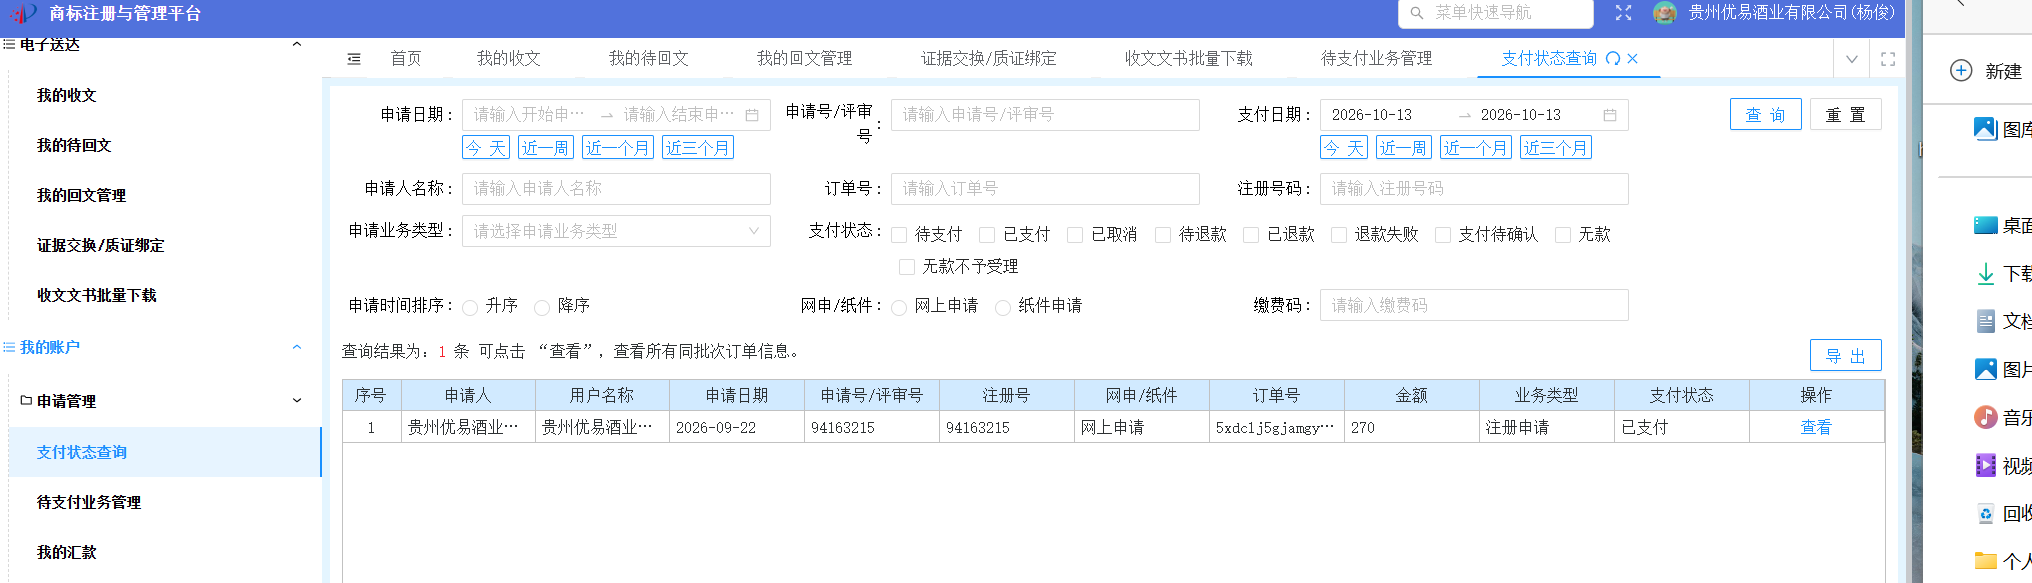Expand the 申请管理 submenu
Image resolution: width=2032 pixels, height=583 pixels.
pyautogui.click(x=296, y=401)
